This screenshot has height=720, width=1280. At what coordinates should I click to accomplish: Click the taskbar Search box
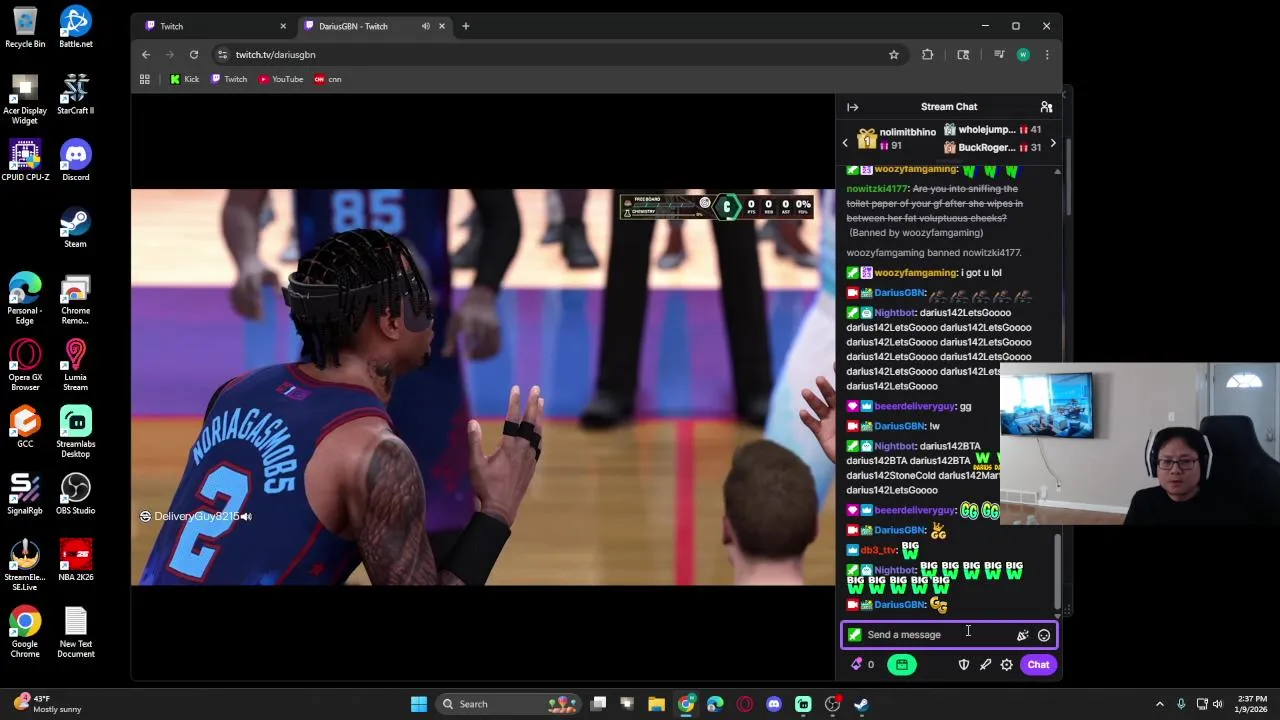click(507, 704)
